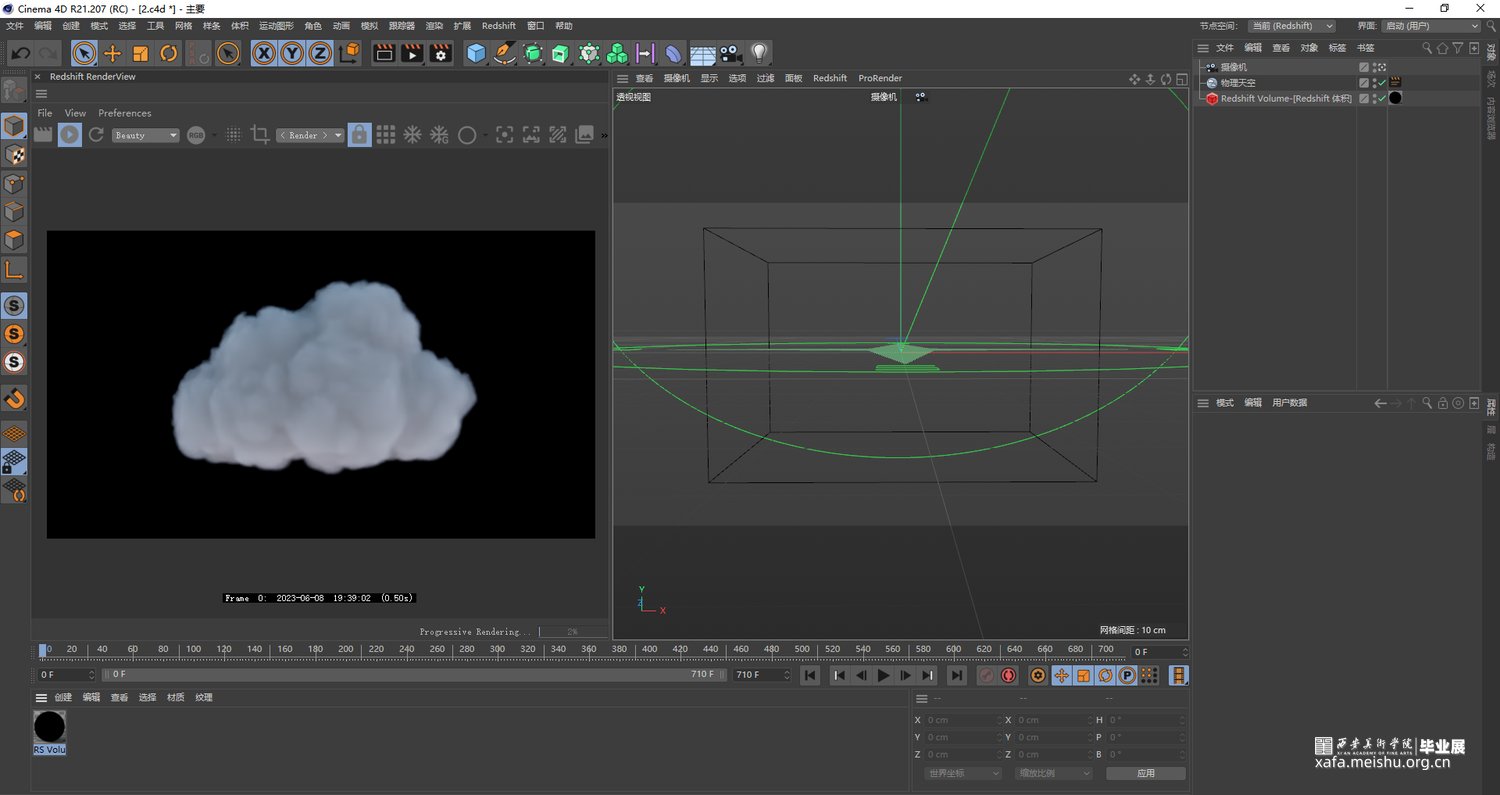The image size is (1500, 795).
Task: Click the camera object toolbar icon
Action: [x=731, y=54]
